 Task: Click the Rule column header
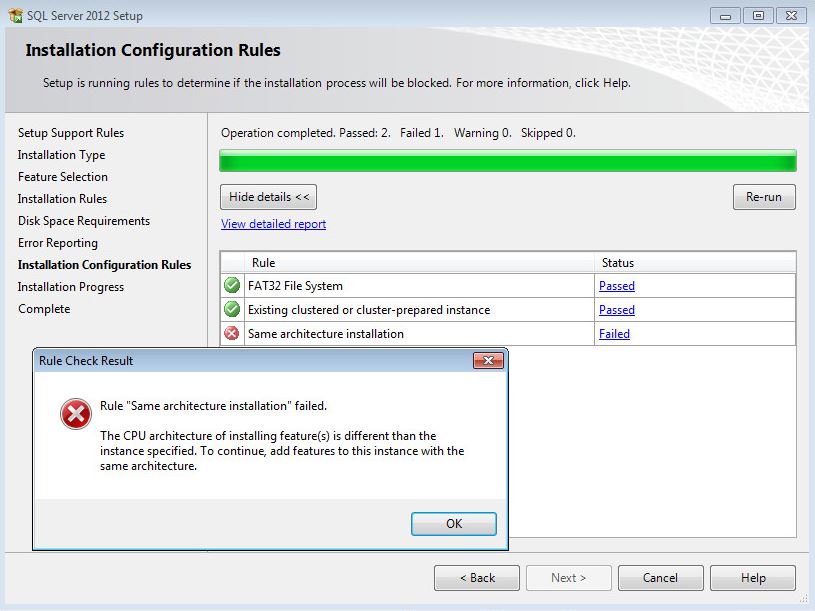(x=419, y=263)
